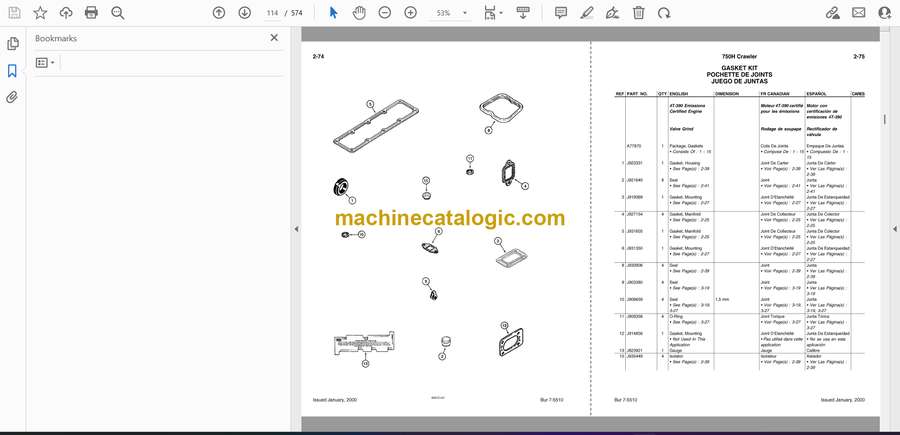Send the file by email
The width and height of the screenshot is (900, 435).
(x=859, y=13)
